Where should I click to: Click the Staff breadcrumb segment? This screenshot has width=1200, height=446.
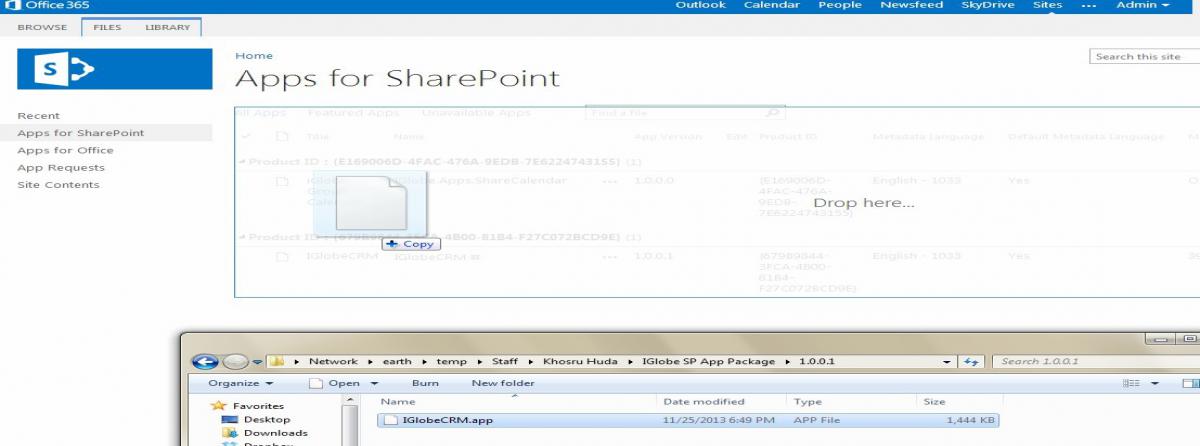click(x=505, y=361)
